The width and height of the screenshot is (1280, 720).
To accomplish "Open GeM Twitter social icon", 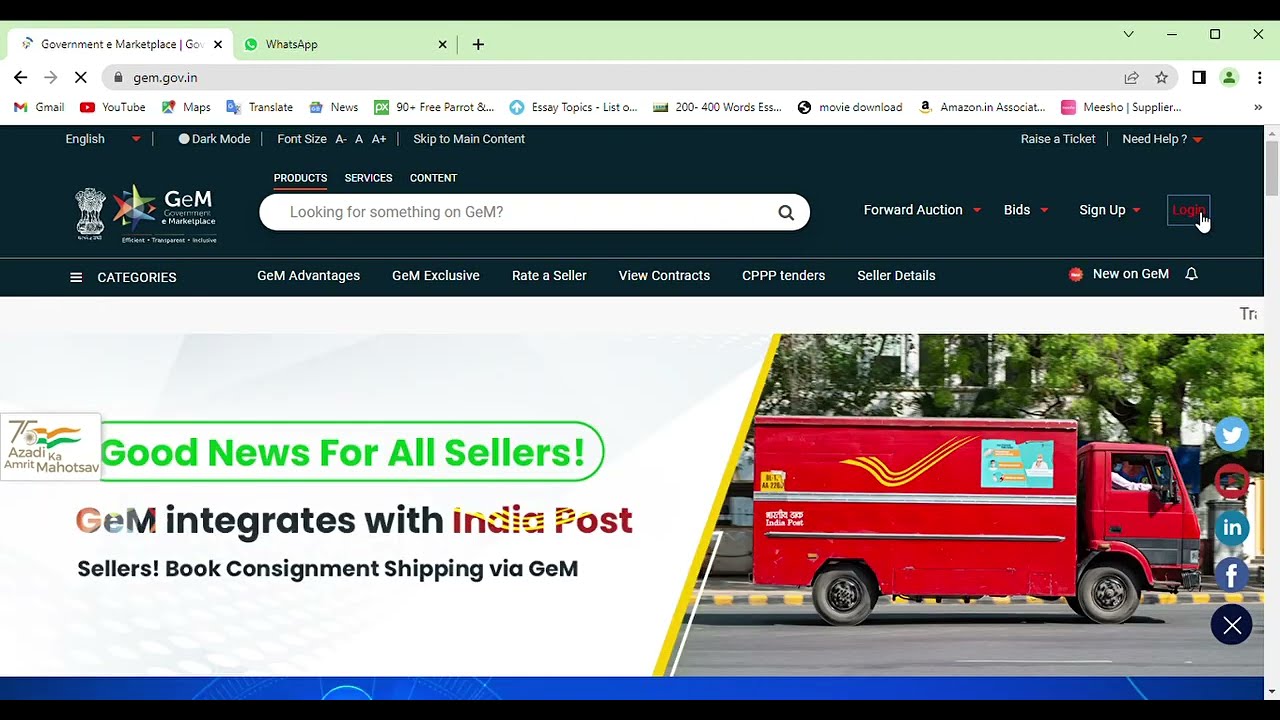I will click(1232, 435).
